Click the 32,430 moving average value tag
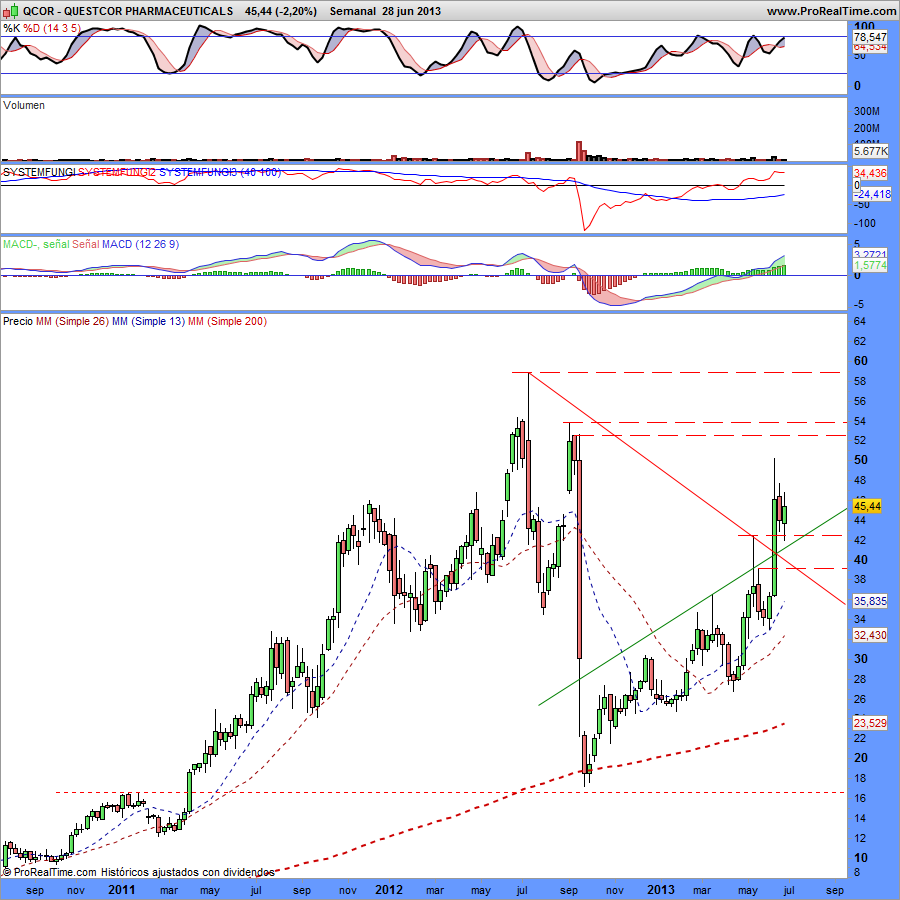The width and height of the screenshot is (900, 900). click(870, 635)
